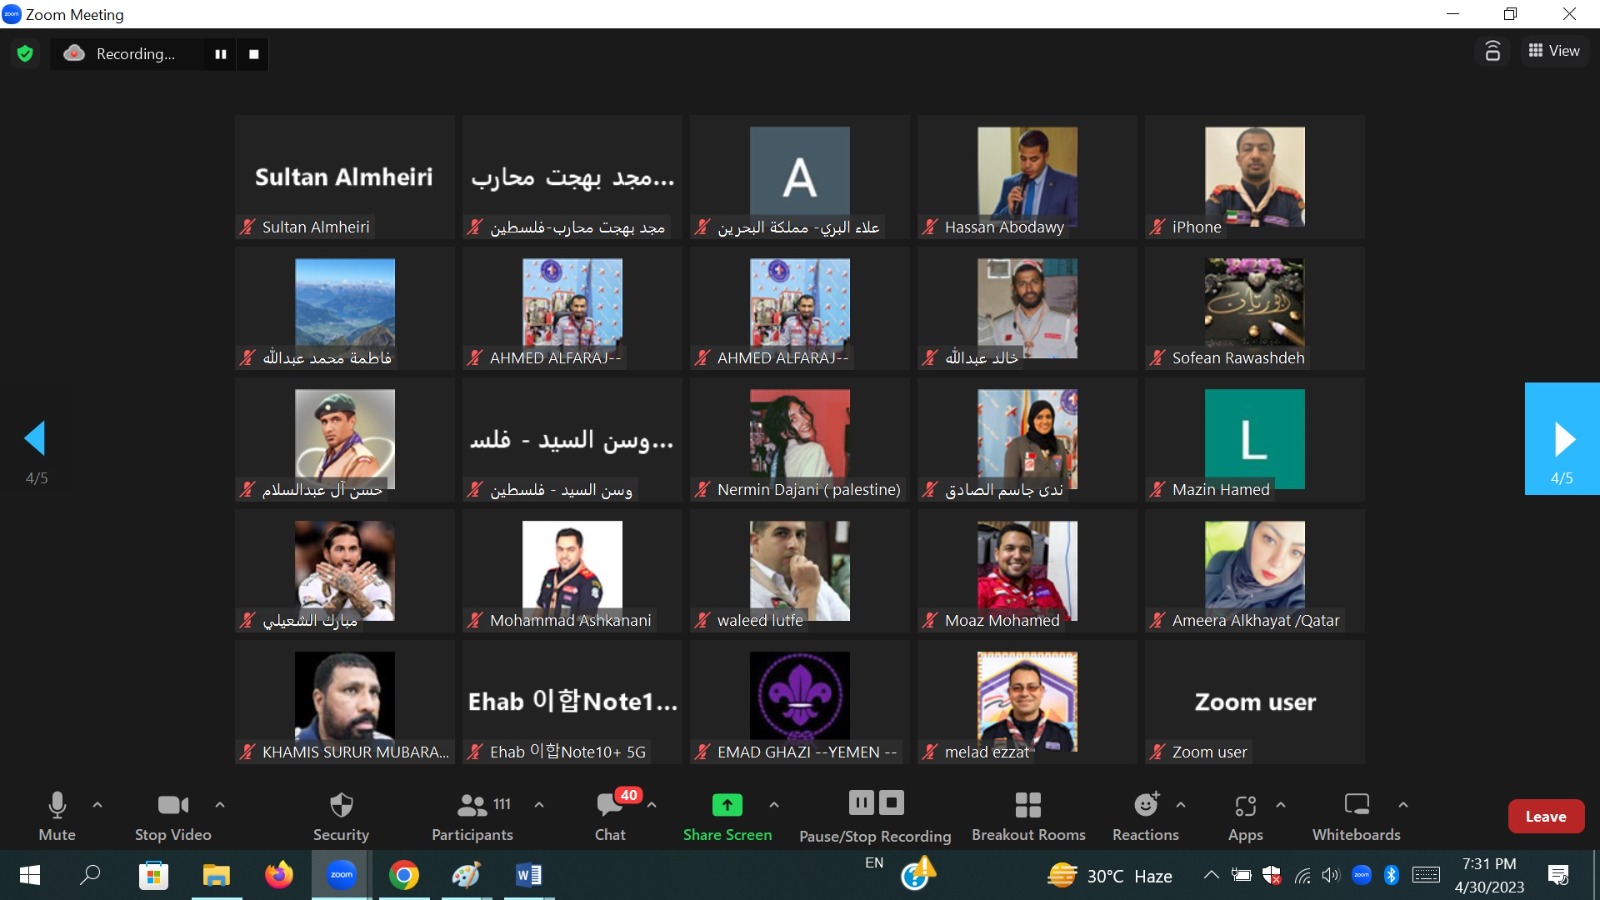Click the green encryption shield icon

point(25,54)
